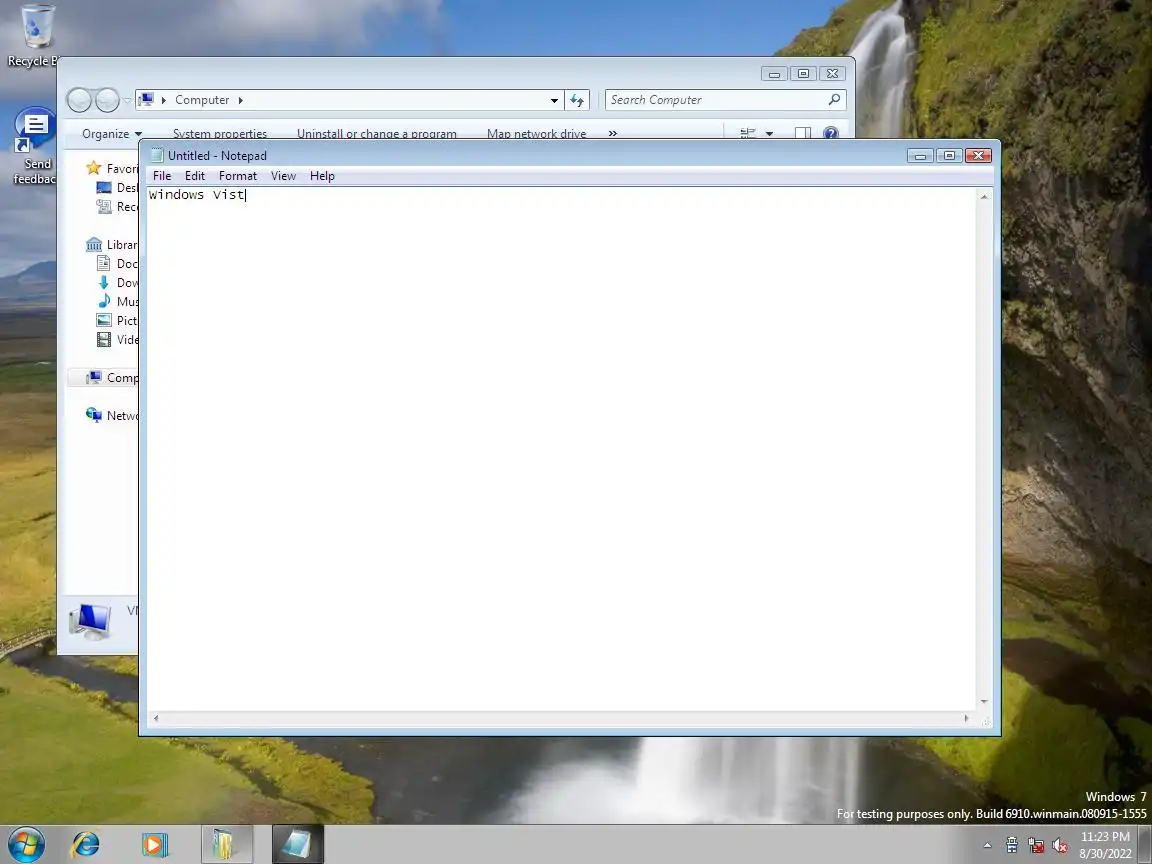Screen dimensions: 1152x864
Task: Open Send feedback desktop shortcut
Action: [33, 146]
